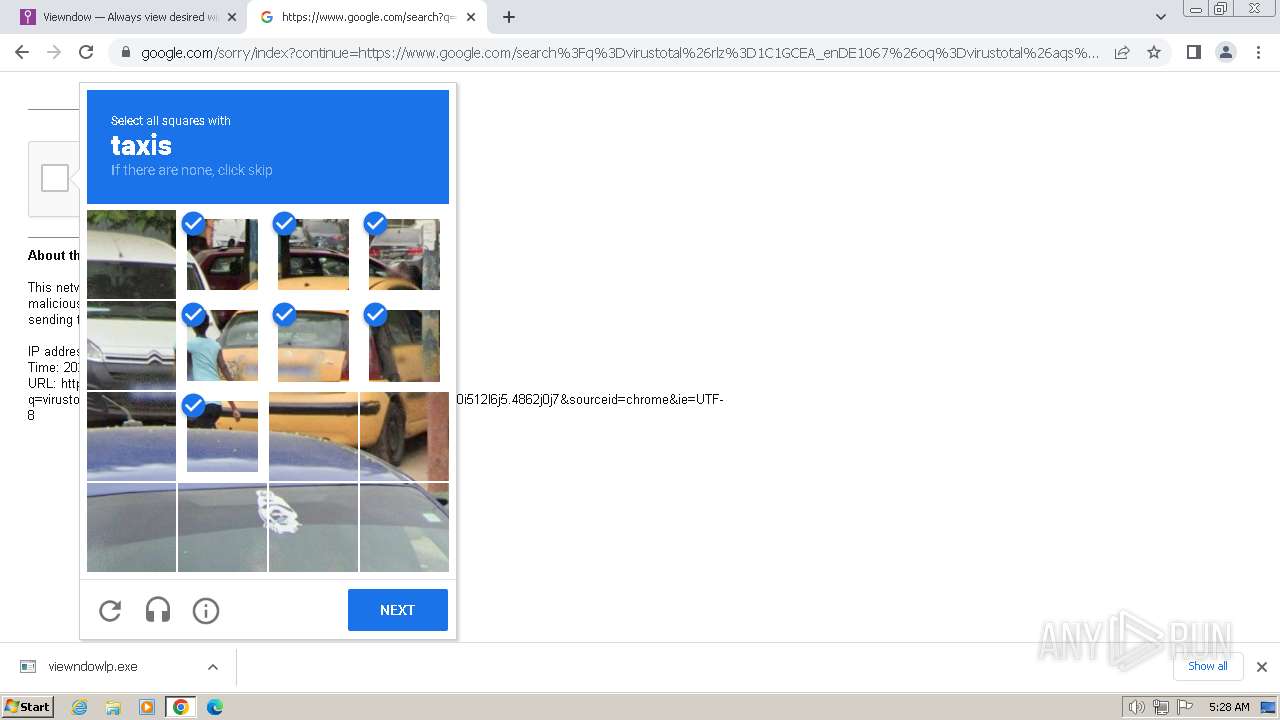Go back in browser history

[22, 52]
